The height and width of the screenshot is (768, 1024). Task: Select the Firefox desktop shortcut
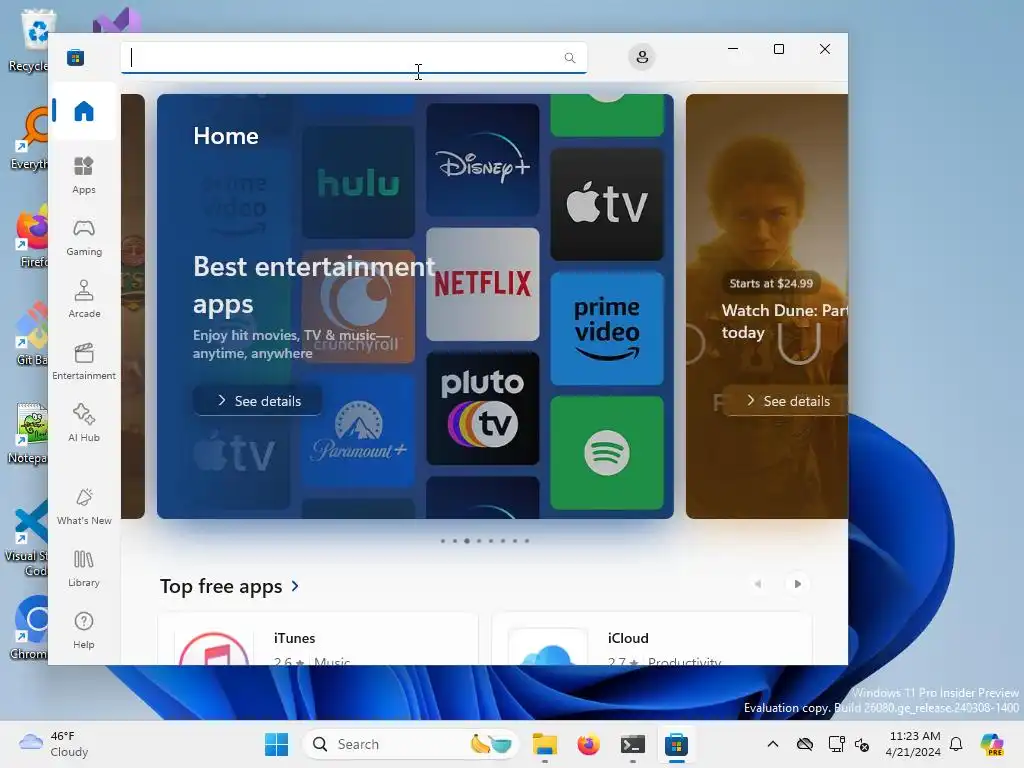tap(30, 236)
